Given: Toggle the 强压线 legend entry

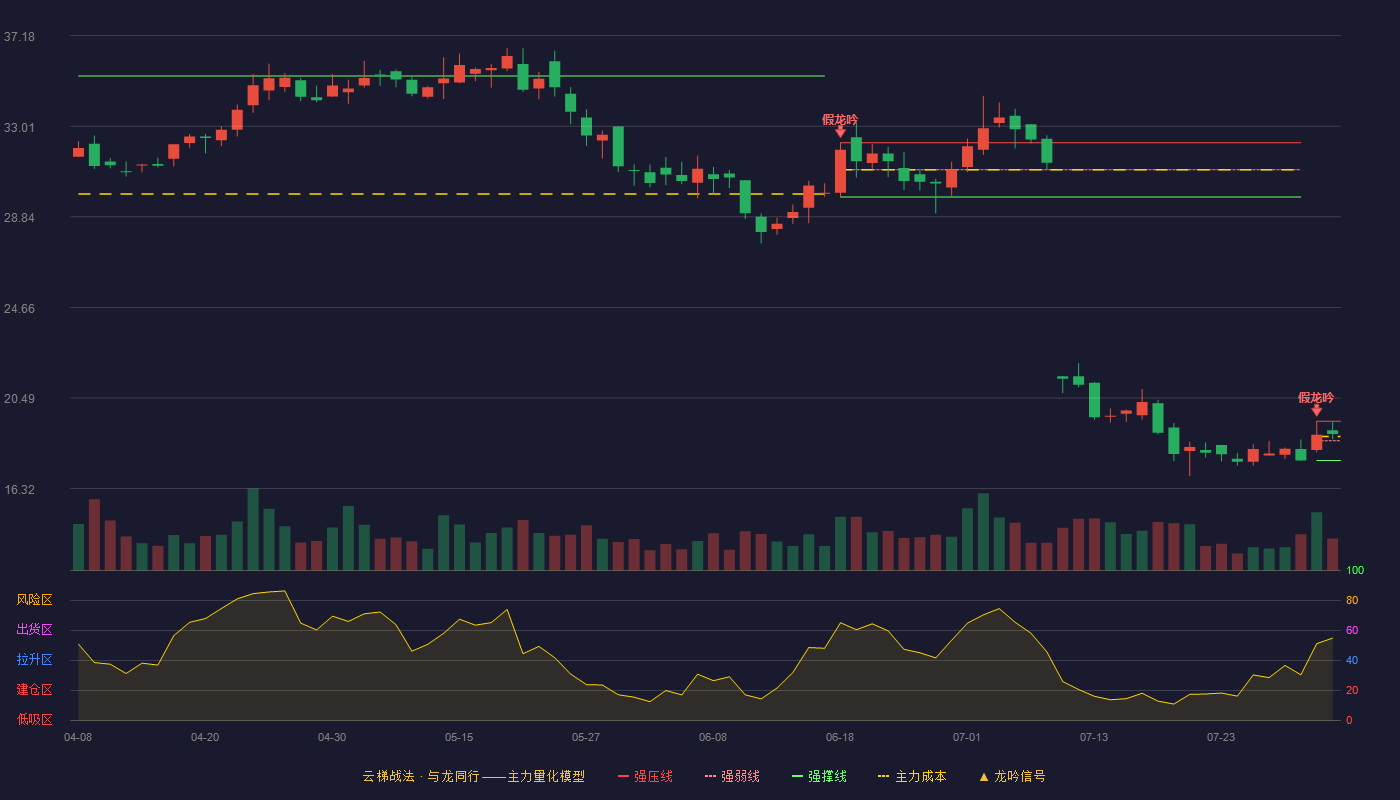Looking at the screenshot, I should (x=645, y=776).
